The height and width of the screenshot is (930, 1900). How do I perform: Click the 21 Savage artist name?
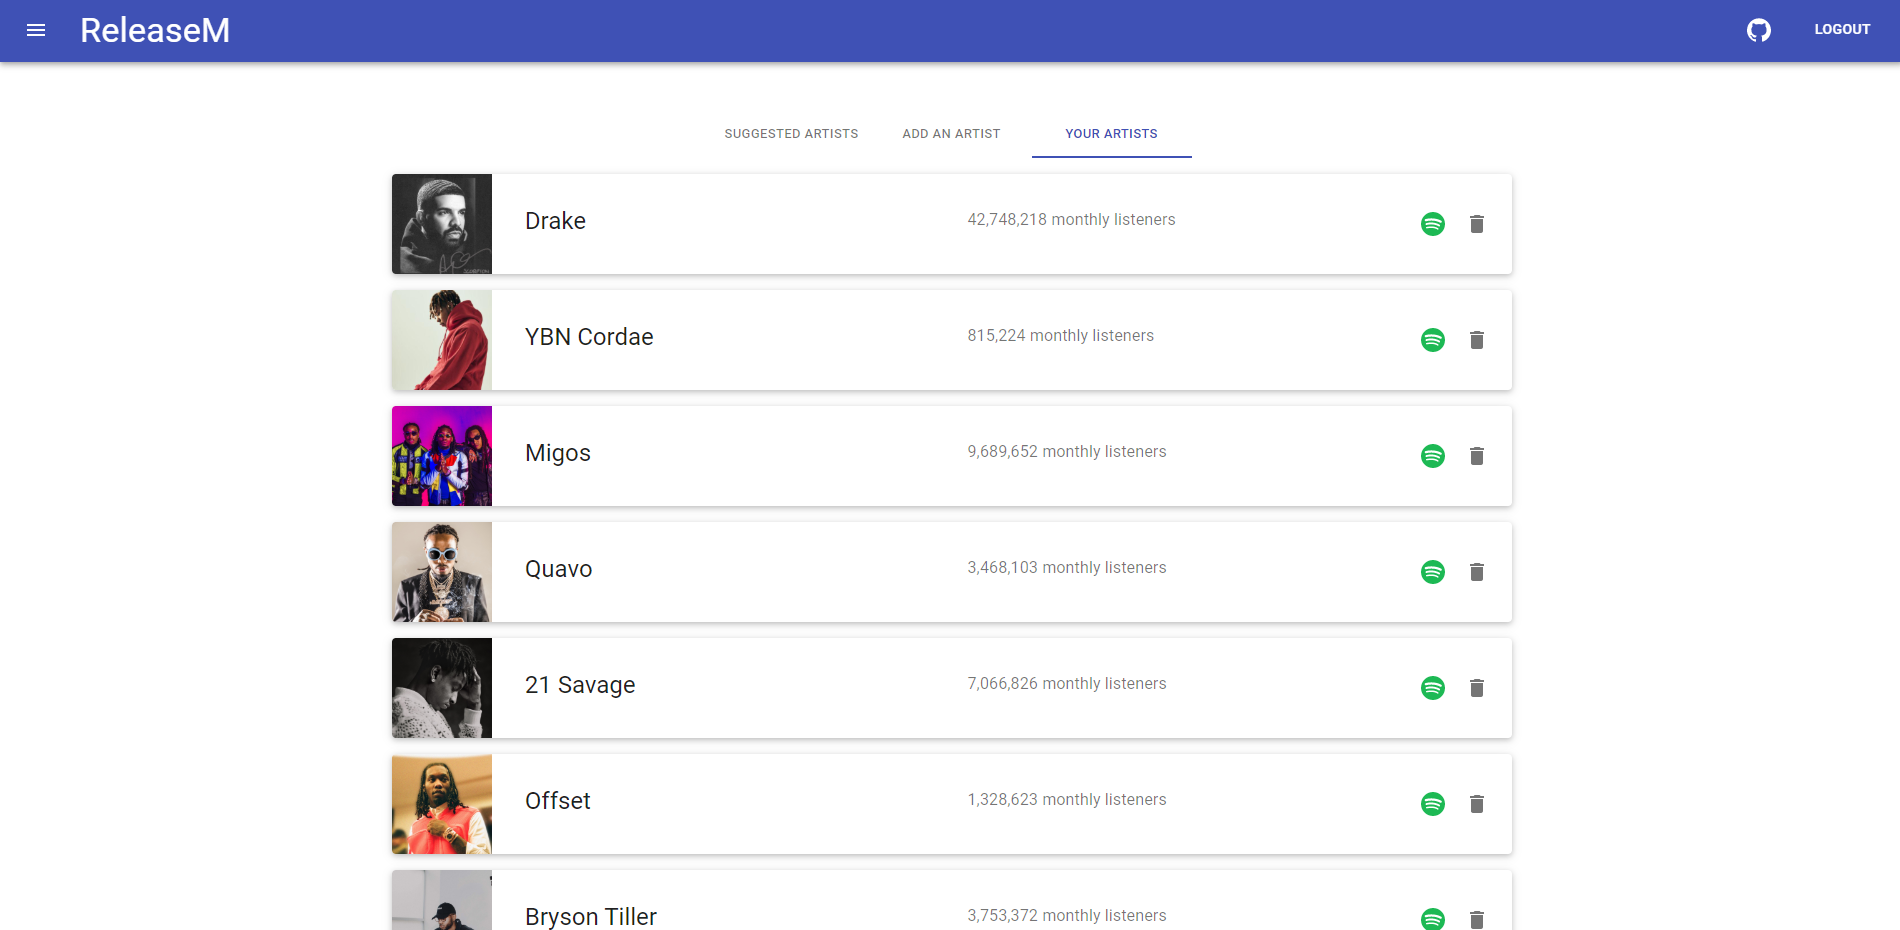click(x=580, y=685)
